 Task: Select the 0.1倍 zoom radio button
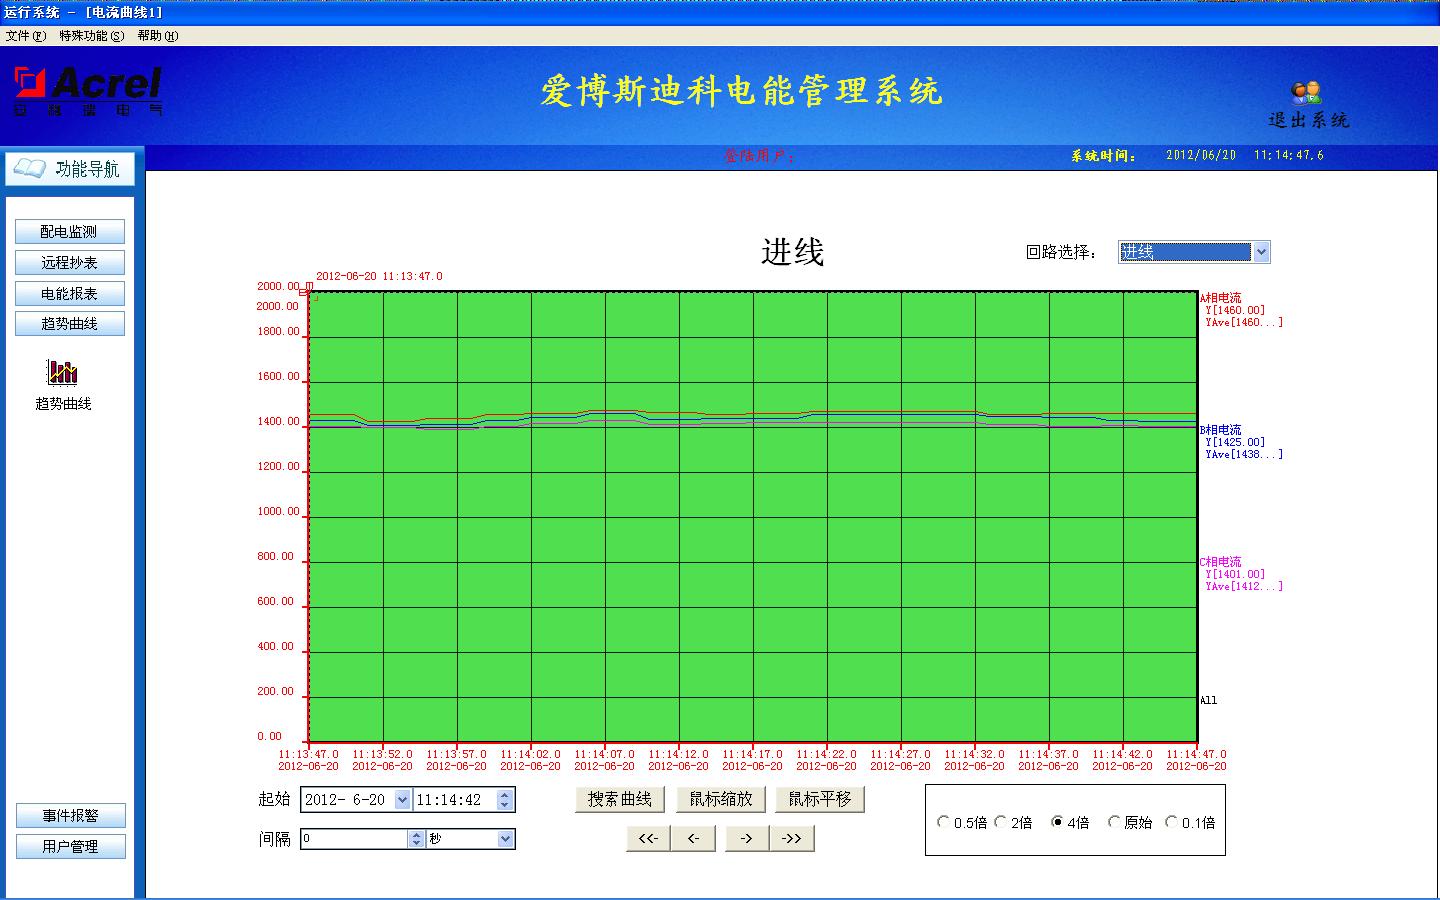click(1171, 822)
